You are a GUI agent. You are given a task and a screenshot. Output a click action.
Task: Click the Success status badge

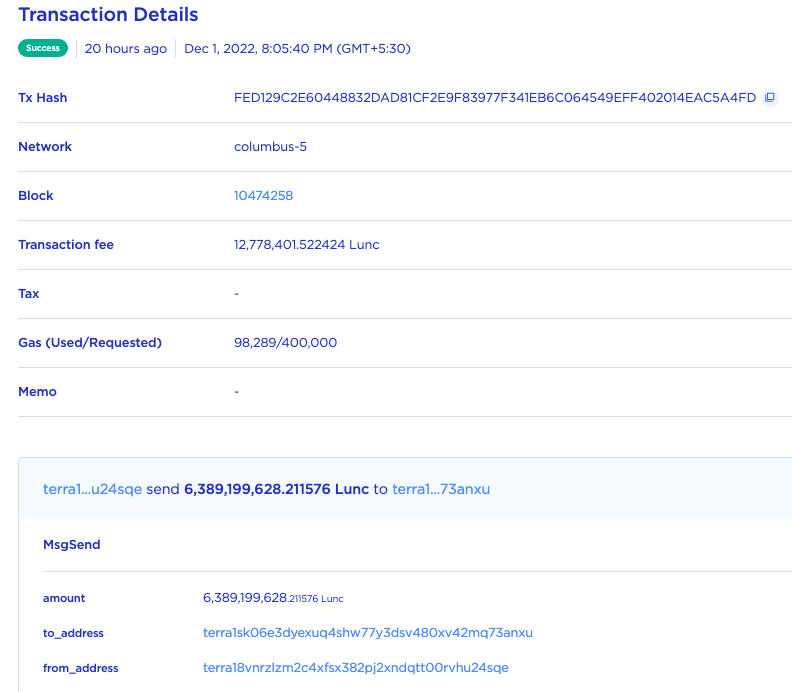tap(43, 48)
